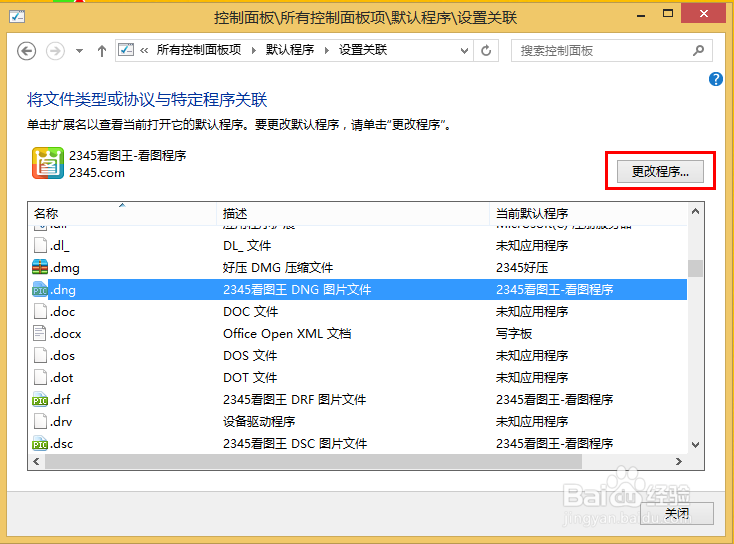Go up one folder level

[102, 51]
